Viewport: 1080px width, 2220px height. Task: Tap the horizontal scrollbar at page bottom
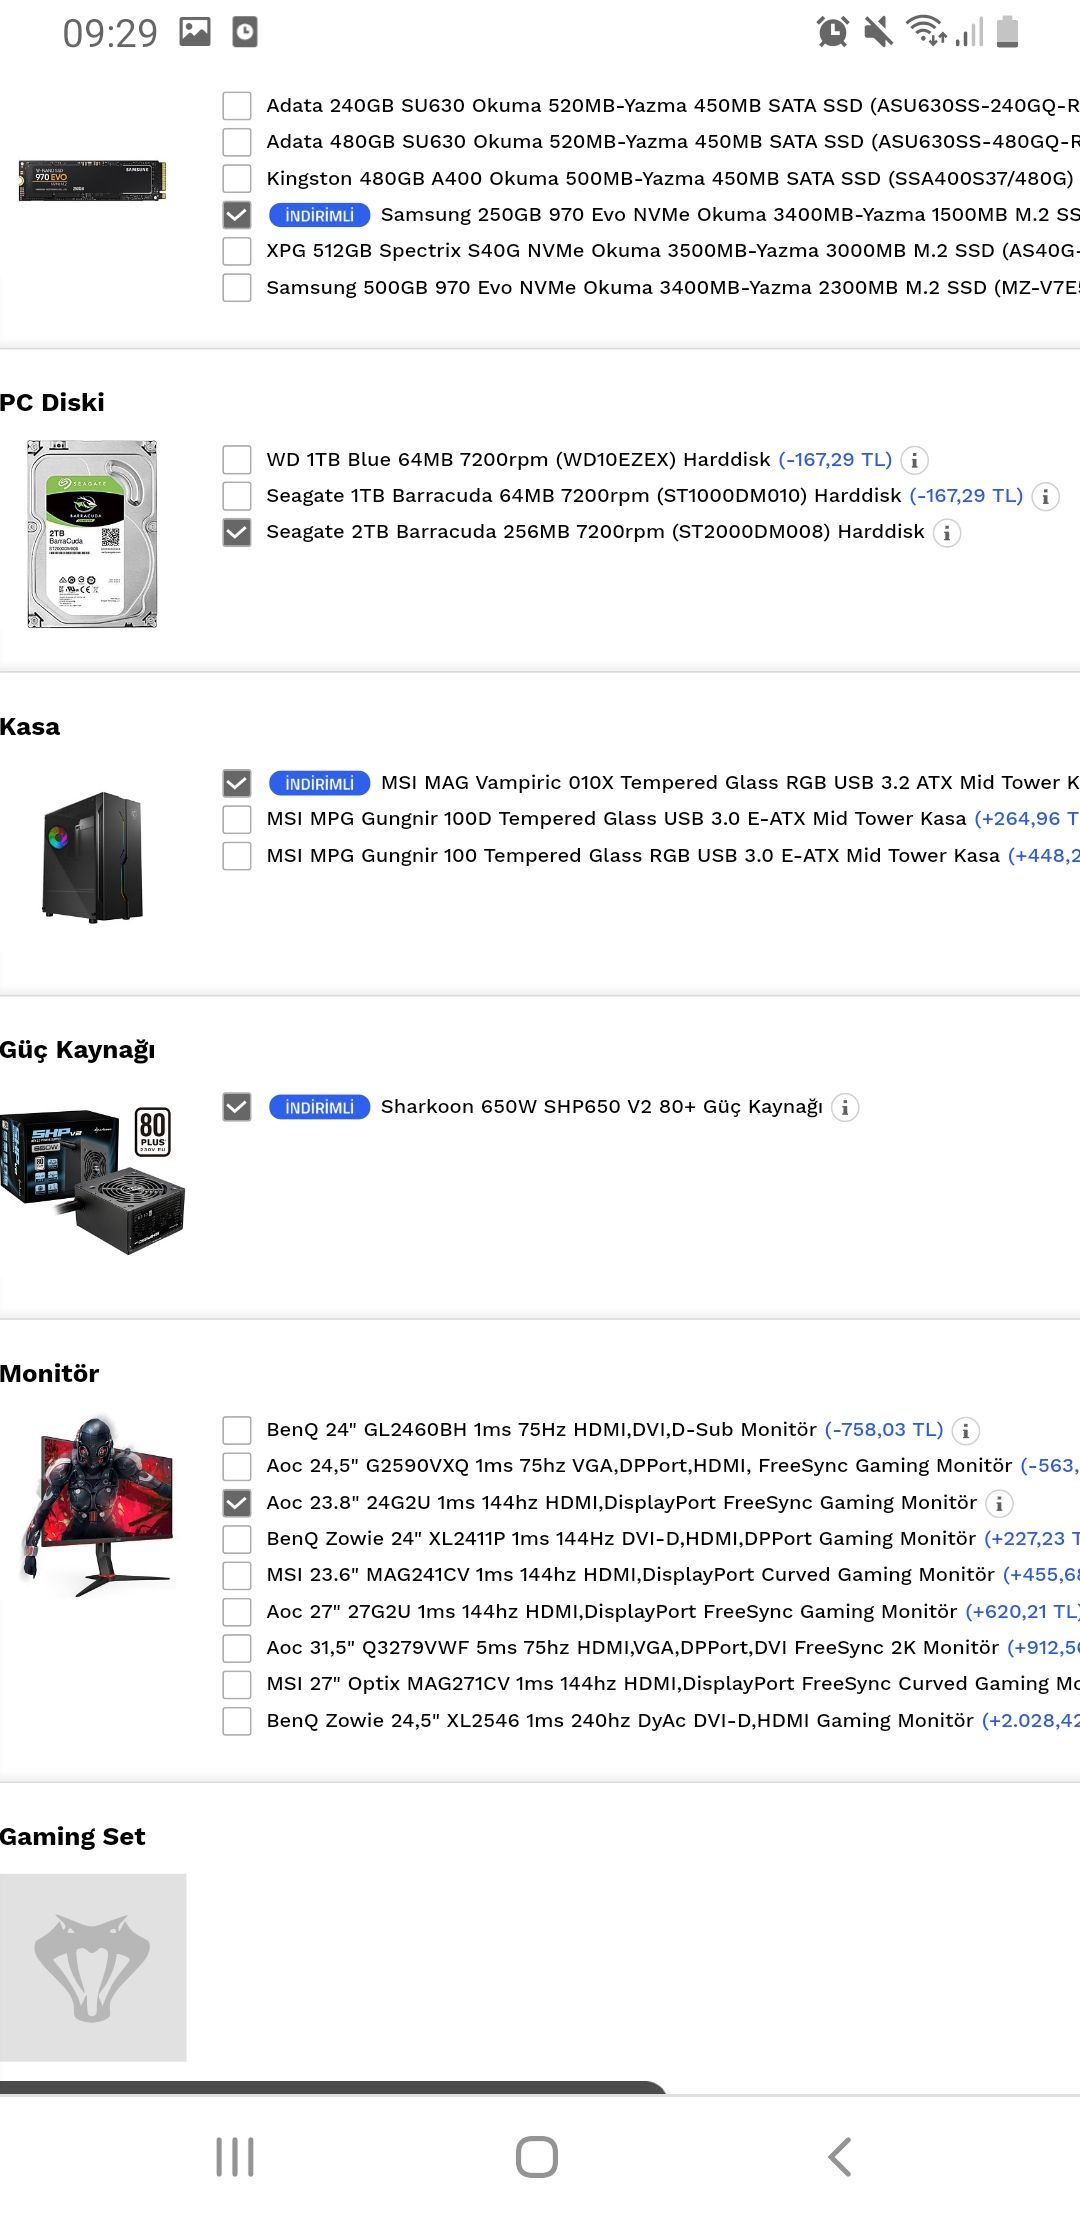(333, 2088)
